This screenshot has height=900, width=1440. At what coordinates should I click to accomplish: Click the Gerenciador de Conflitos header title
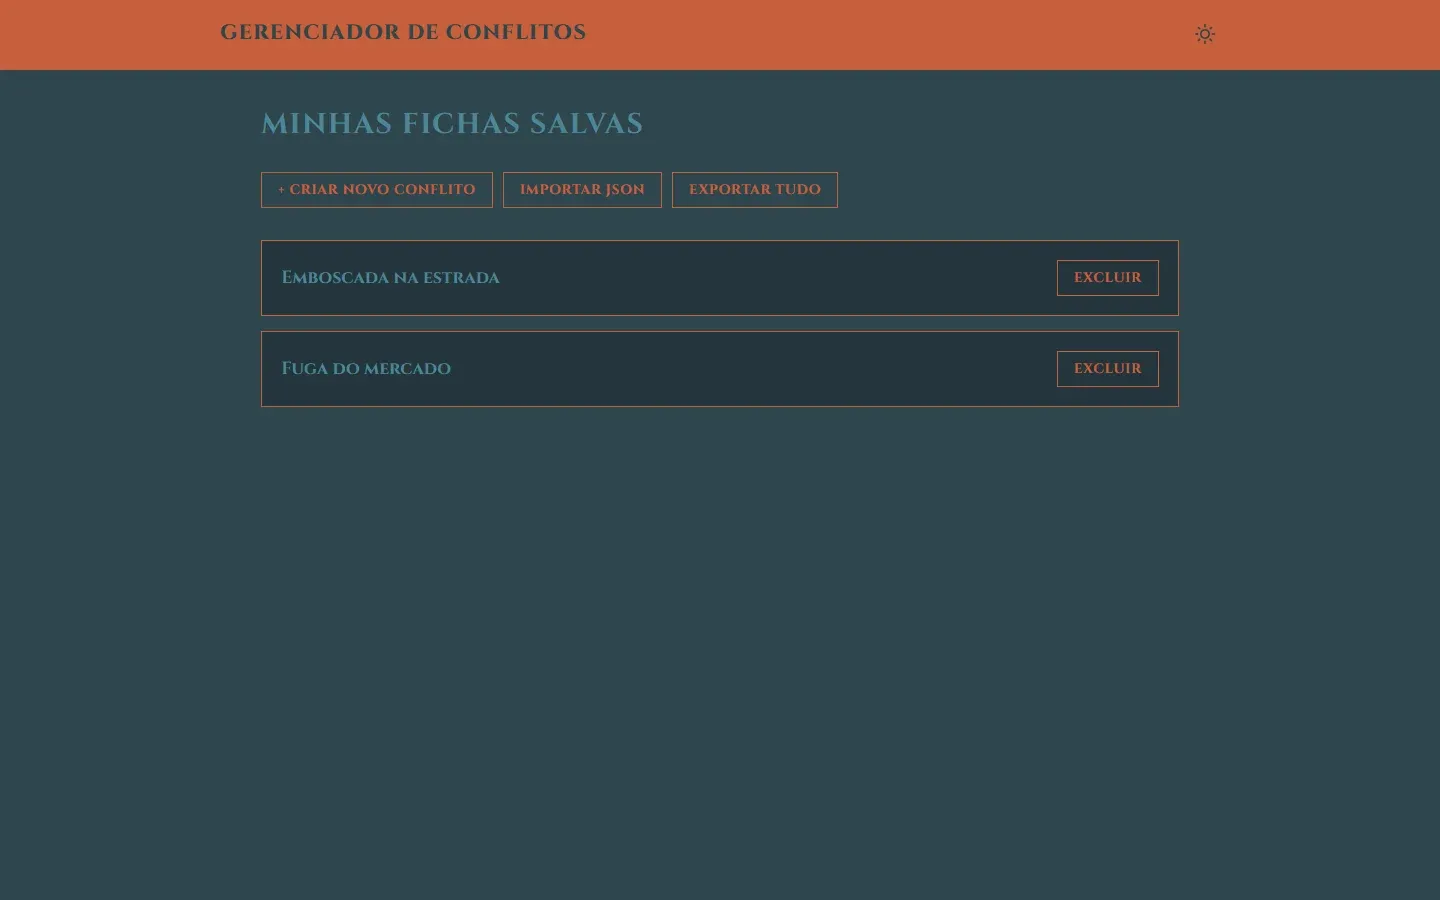(x=403, y=32)
